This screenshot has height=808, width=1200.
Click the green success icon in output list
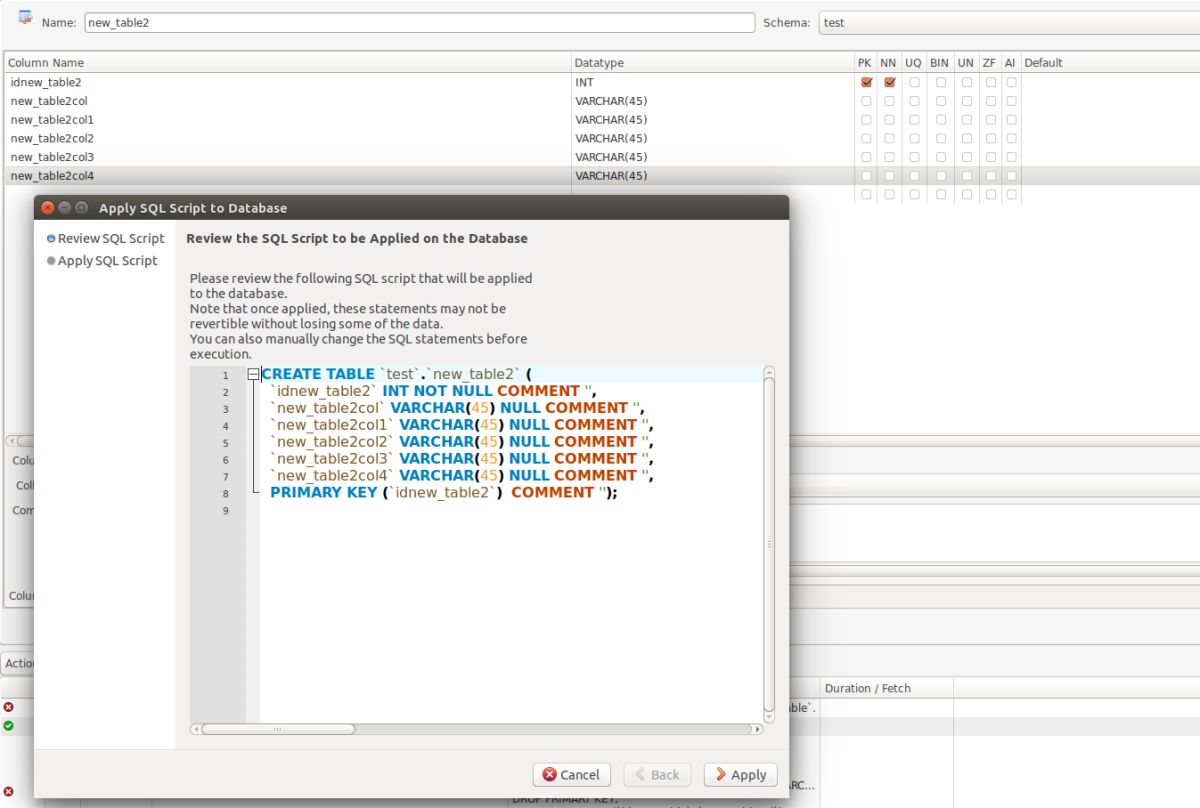pos(9,725)
